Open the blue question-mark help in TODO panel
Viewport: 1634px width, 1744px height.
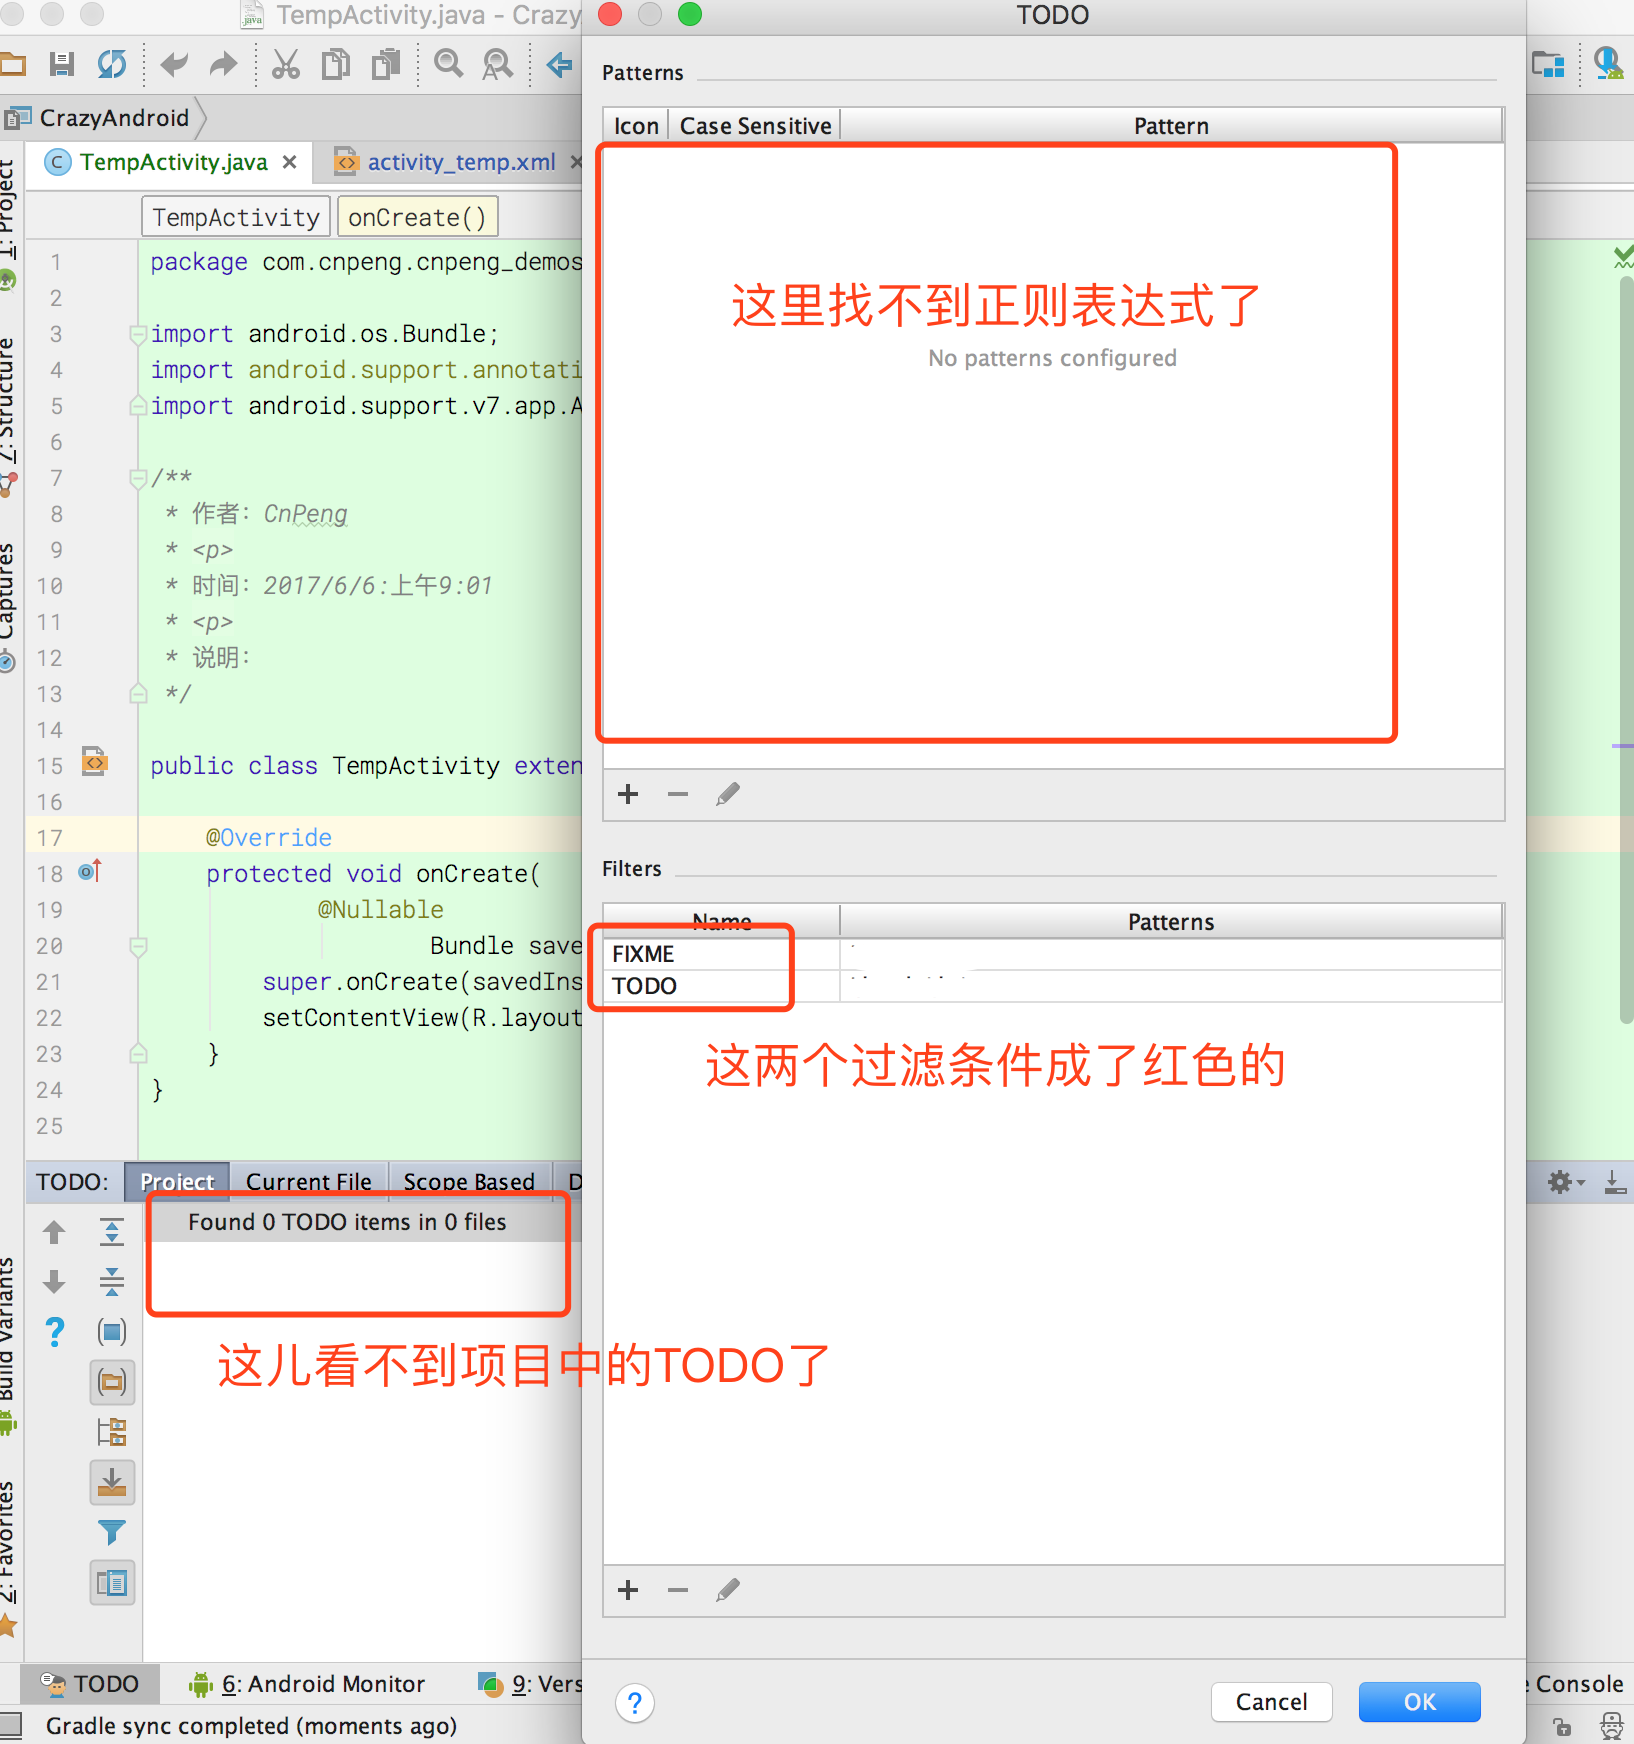coord(55,1332)
